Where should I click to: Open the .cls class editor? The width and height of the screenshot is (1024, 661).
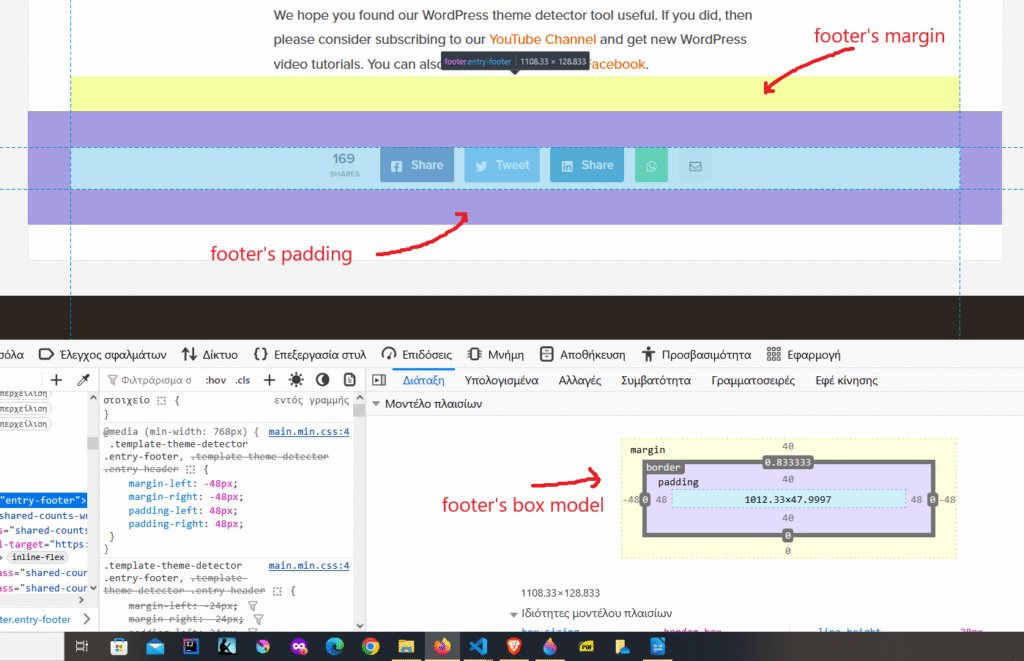click(242, 380)
